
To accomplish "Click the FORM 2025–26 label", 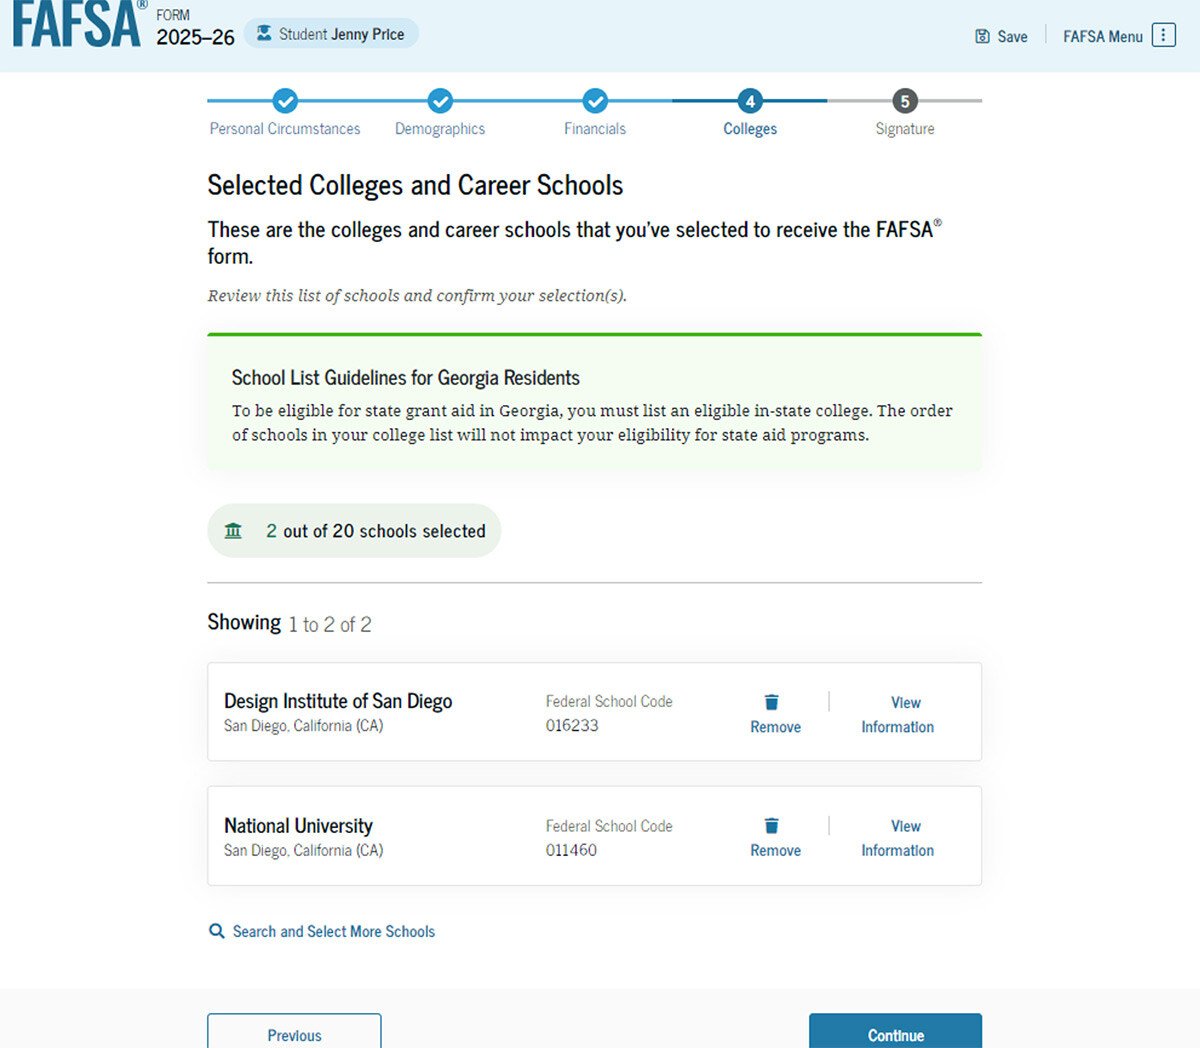I will coord(195,28).
